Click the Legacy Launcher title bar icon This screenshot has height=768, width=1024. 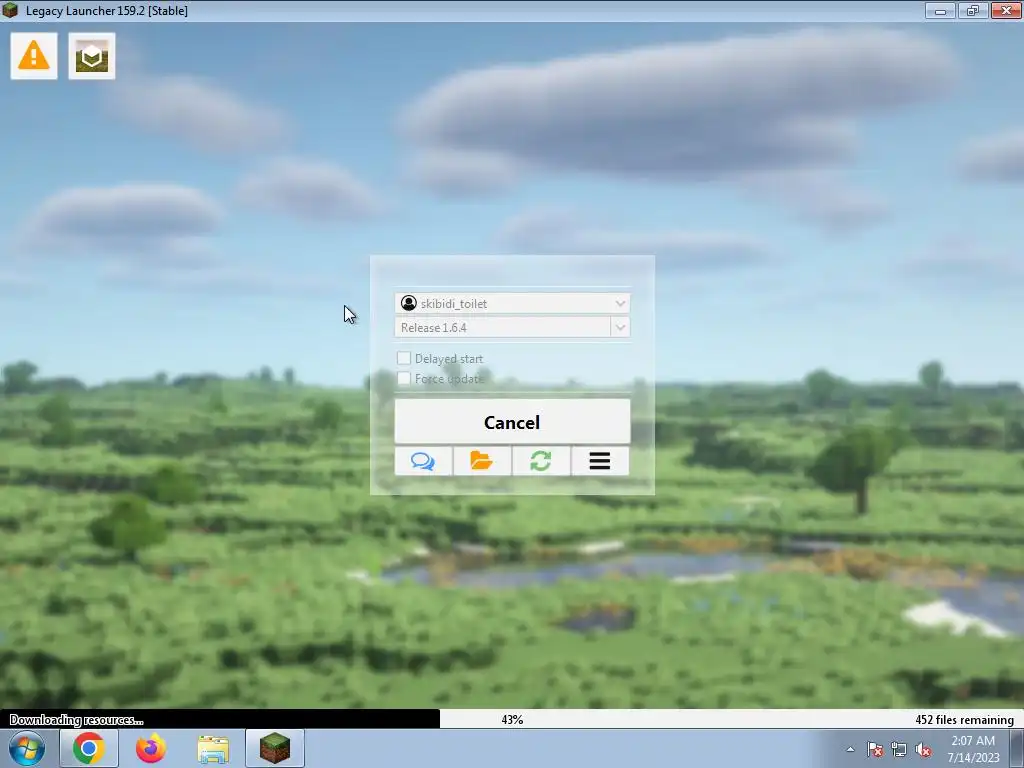point(10,10)
